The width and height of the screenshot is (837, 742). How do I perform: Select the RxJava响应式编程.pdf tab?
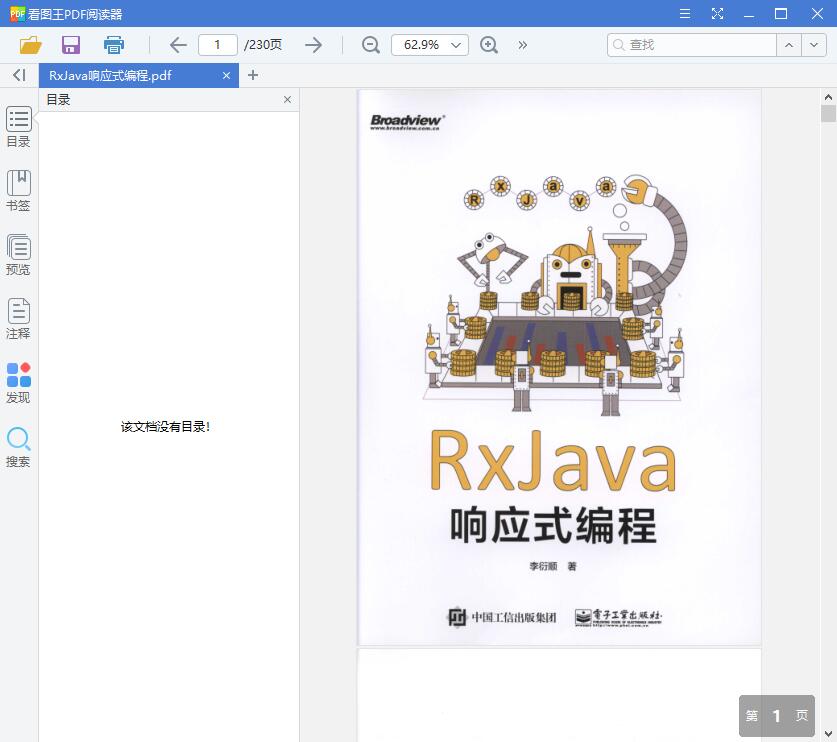(139, 75)
